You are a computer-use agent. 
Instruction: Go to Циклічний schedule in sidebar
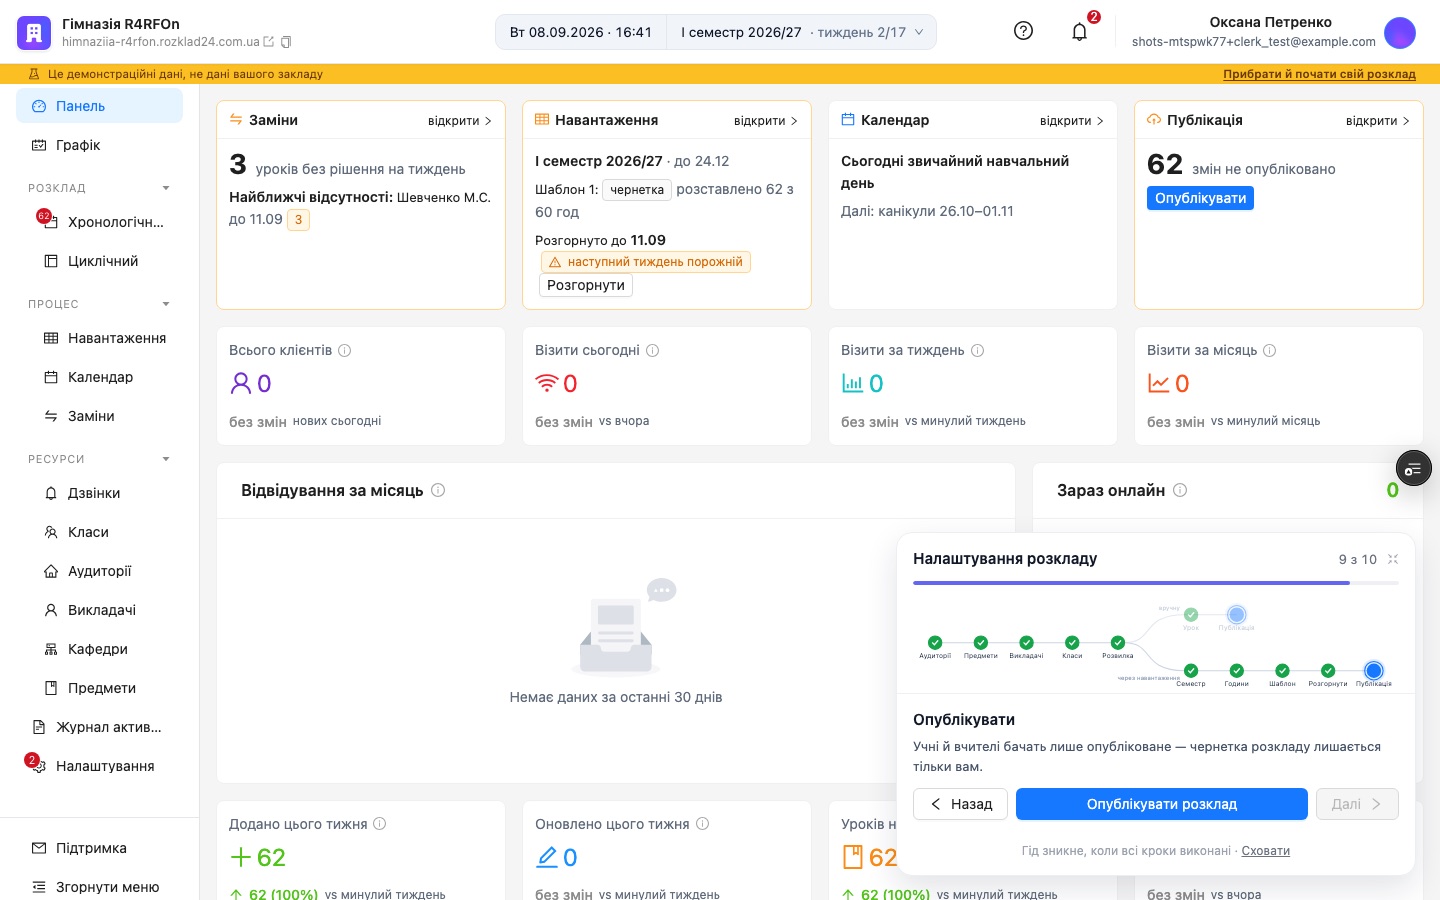99,261
